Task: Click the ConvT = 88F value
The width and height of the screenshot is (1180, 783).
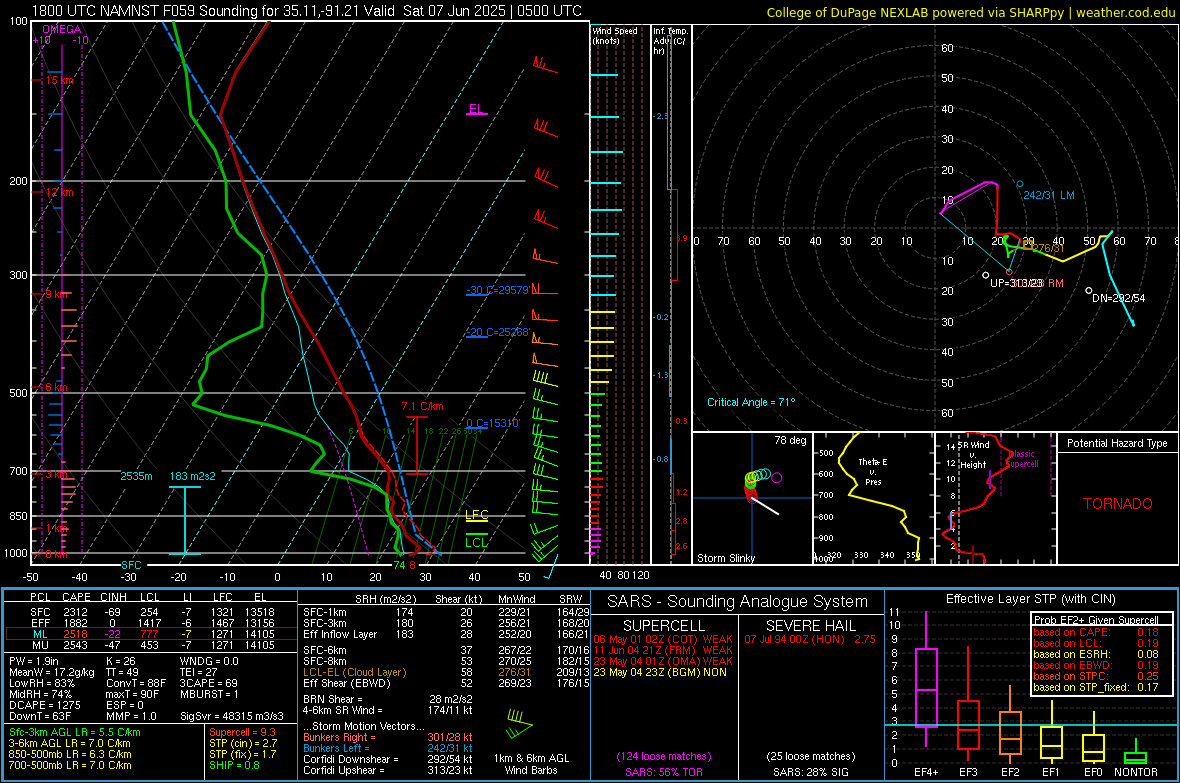Action: 136,684
